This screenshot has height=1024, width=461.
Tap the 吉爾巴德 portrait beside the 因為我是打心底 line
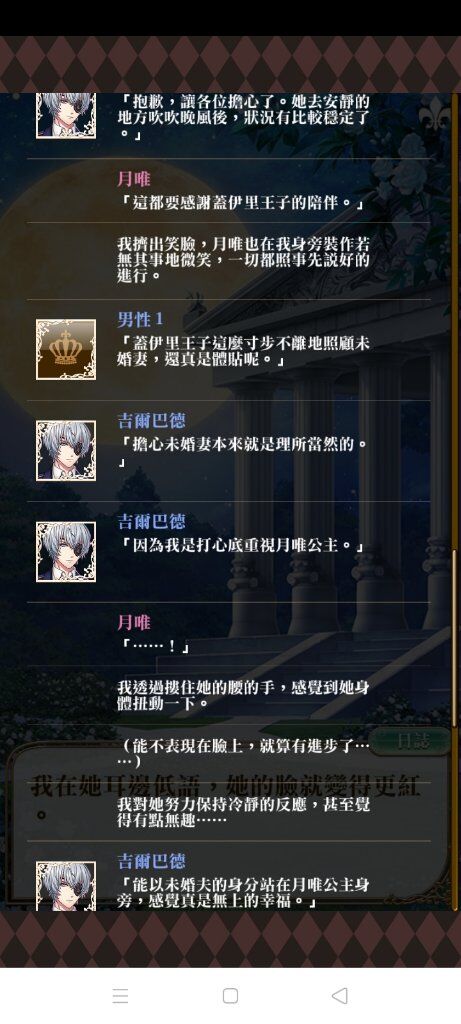65,552
